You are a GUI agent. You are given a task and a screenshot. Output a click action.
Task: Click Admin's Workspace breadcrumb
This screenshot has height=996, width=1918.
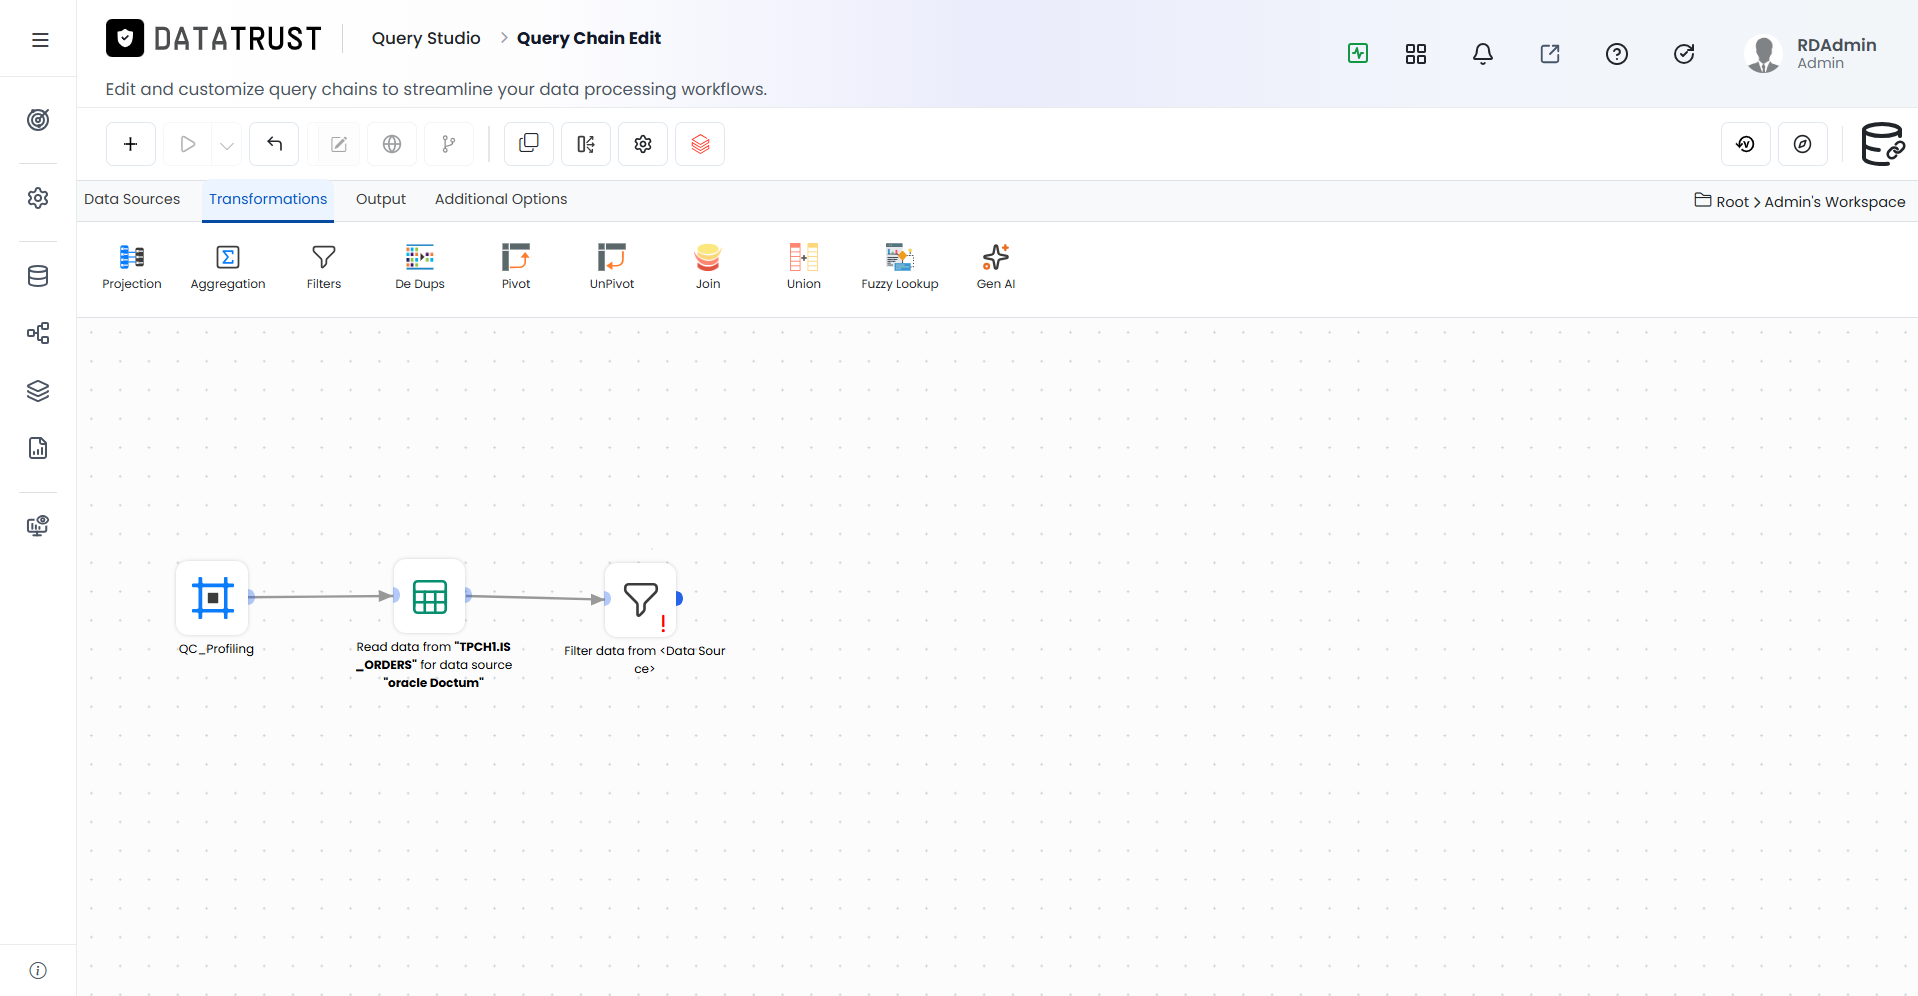pyautogui.click(x=1835, y=202)
